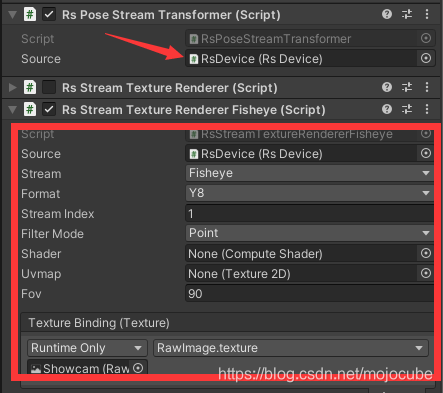Pick a texture for Uvmap field
This screenshot has height=393, width=443.
(426, 273)
